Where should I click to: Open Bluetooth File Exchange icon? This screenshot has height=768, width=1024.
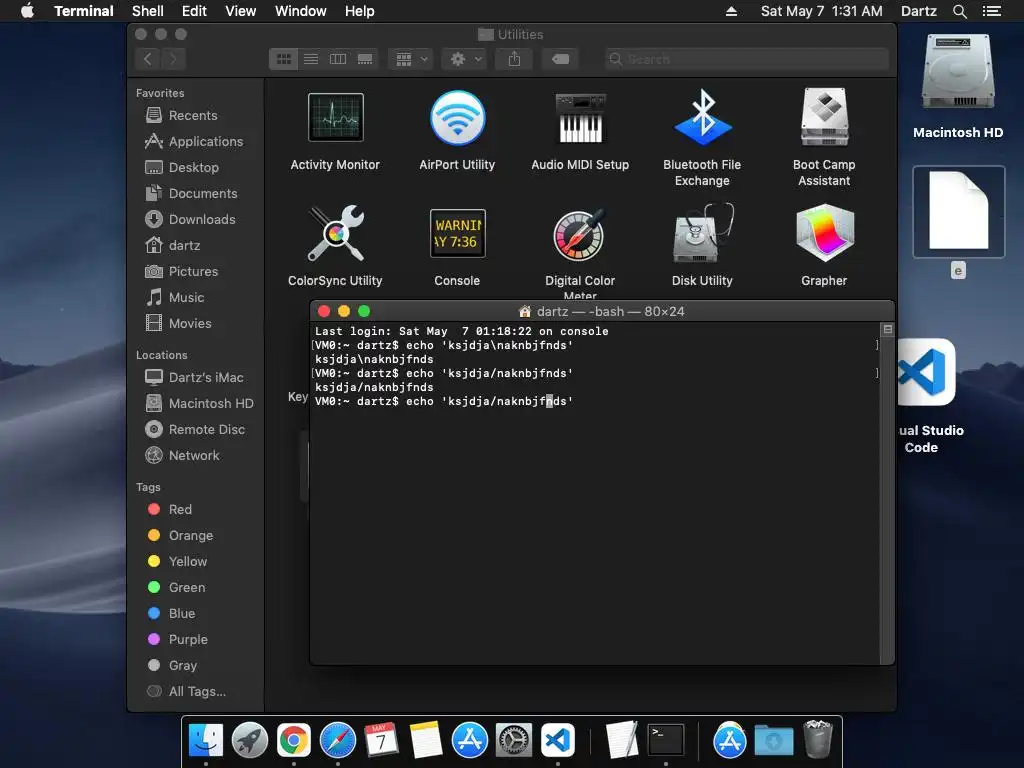click(702, 118)
